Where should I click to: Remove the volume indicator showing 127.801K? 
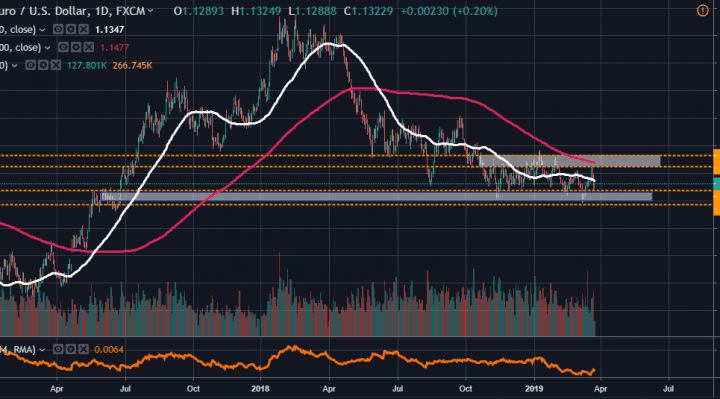click(56, 65)
